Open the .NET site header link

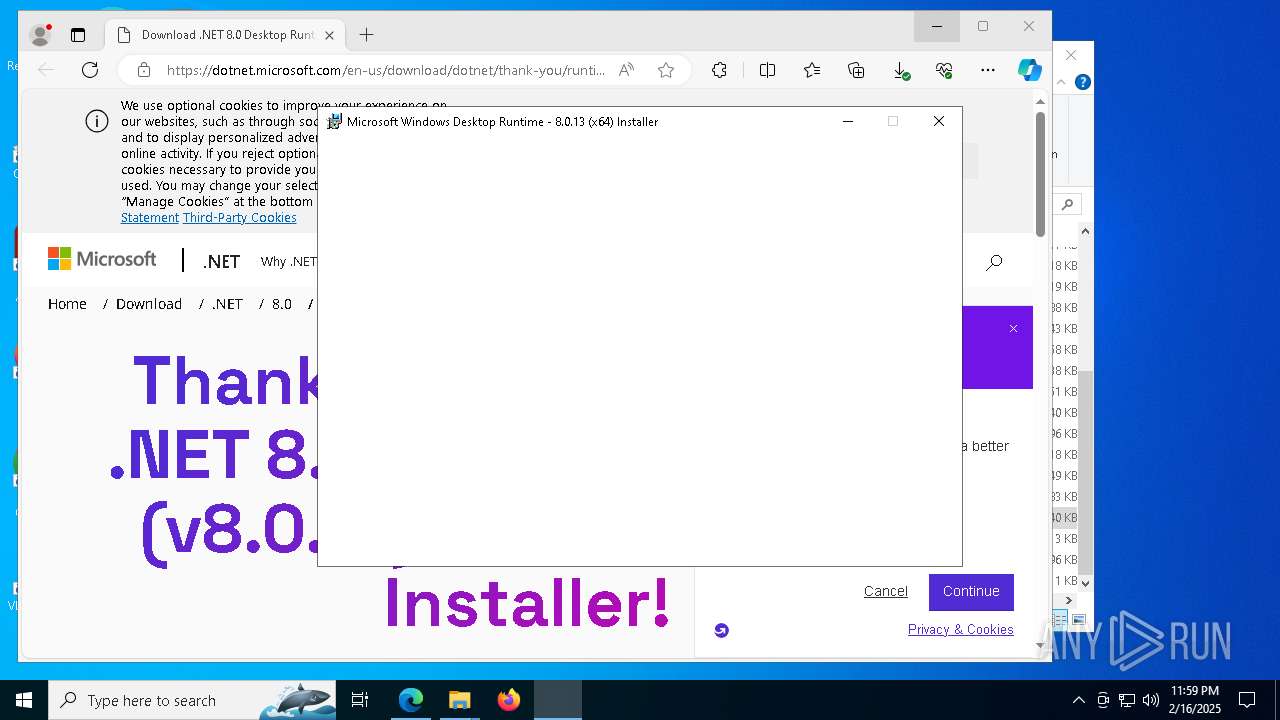tap(221, 262)
